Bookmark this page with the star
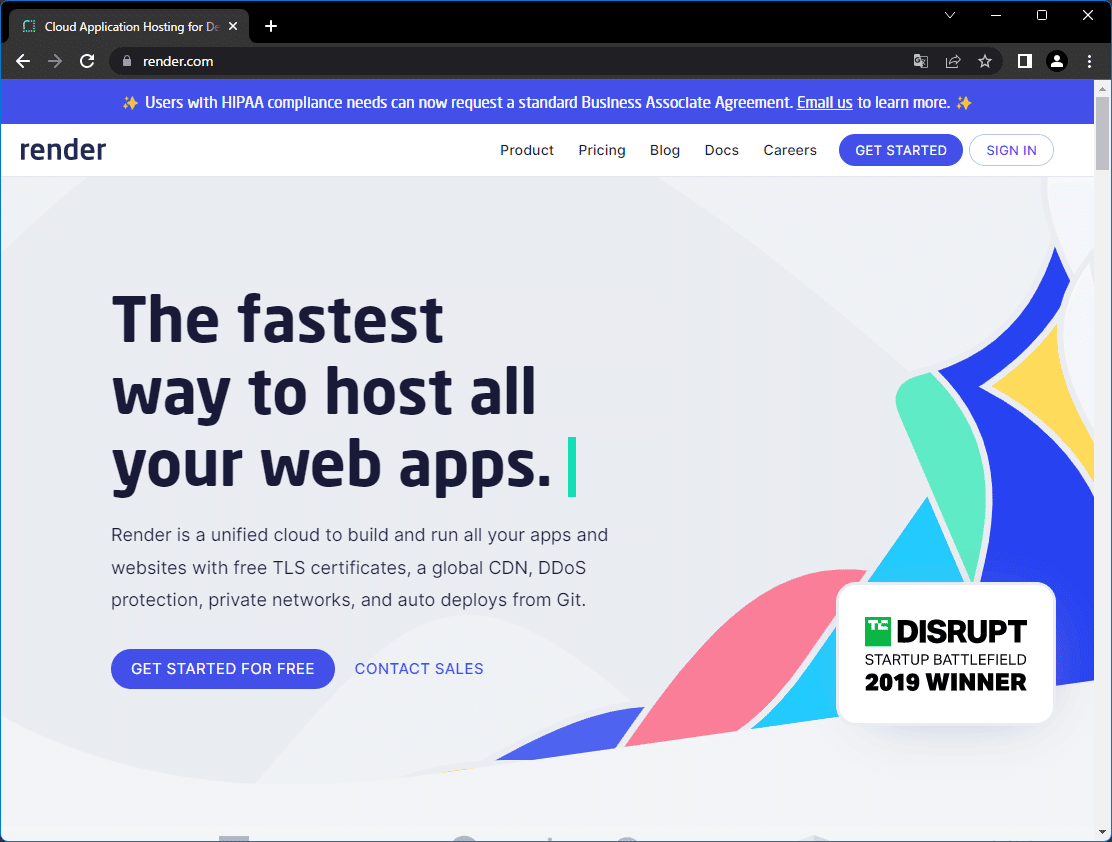 pos(985,62)
